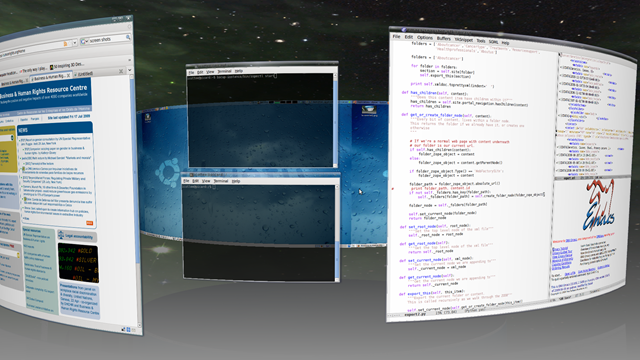Click the desktop icon at top-left of wallpaper
The height and width of the screenshot is (360, 640).
[148, 118]
